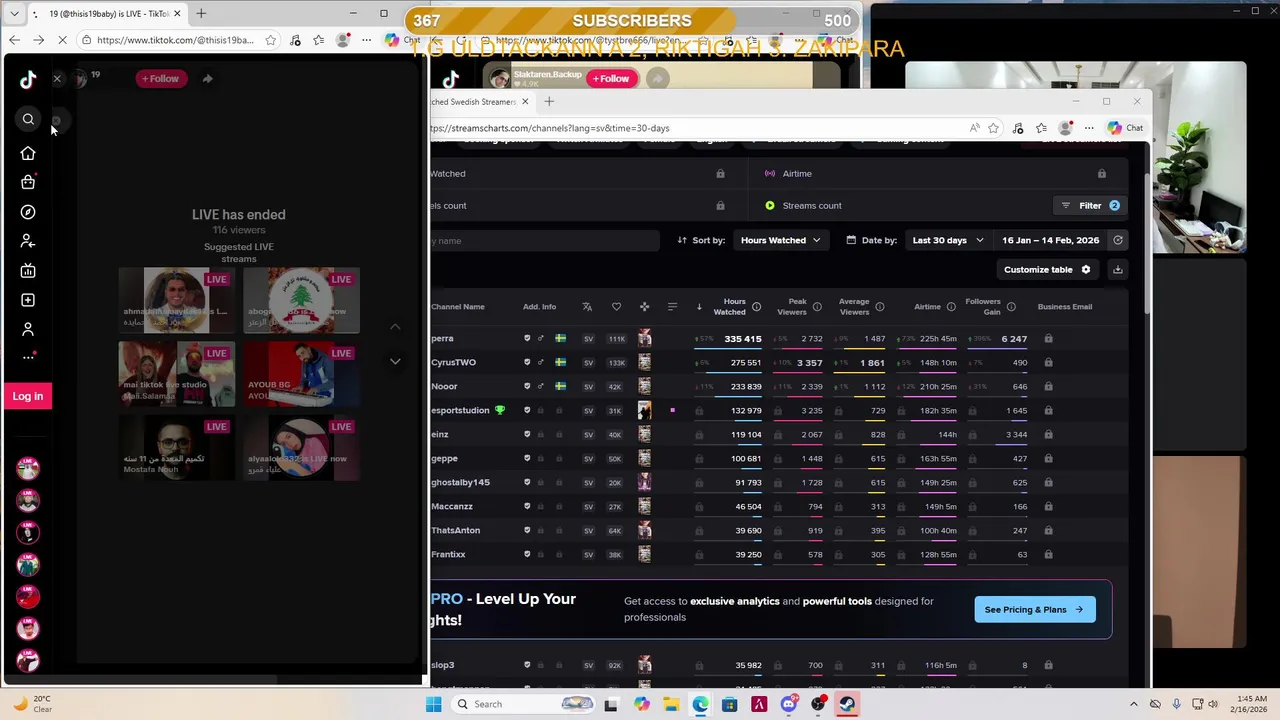The height and width of the screenshot is (720, 1280).
Task: Open TikTok search in the sidebar
Action: click(x=28, y=119)
